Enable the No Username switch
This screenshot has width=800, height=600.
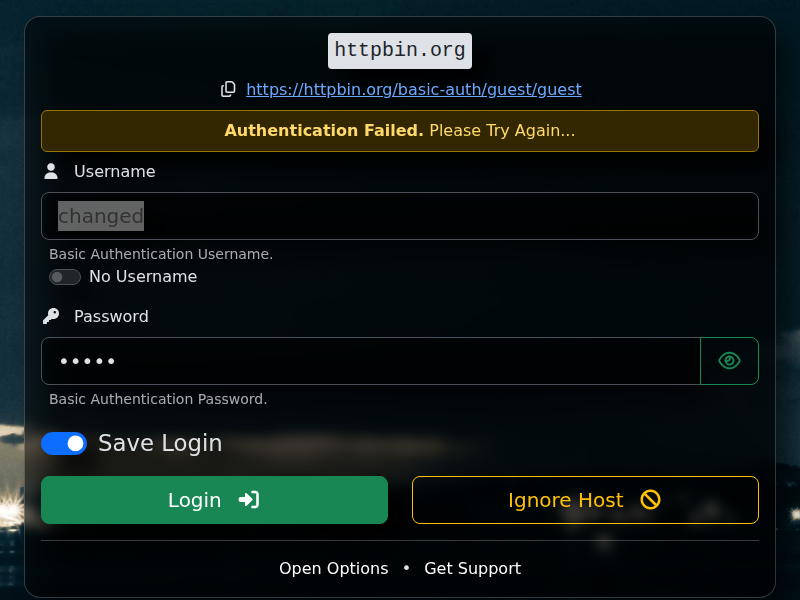pyautogui.click(x=64, y=277)
